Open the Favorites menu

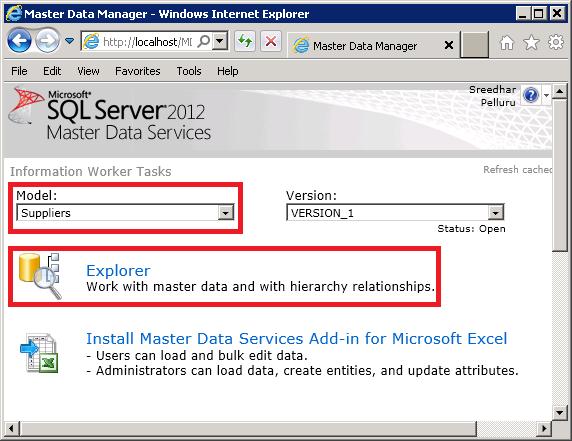coord(138,71)
